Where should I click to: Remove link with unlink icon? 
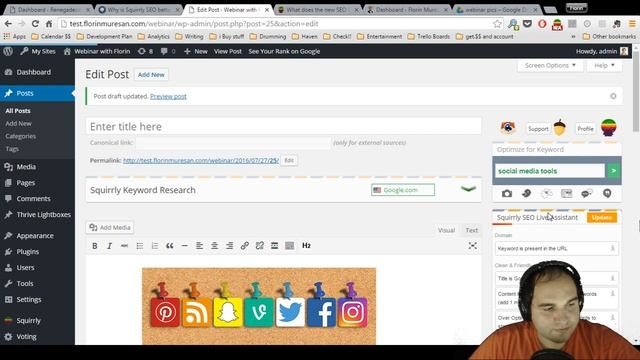click(260, 246)
